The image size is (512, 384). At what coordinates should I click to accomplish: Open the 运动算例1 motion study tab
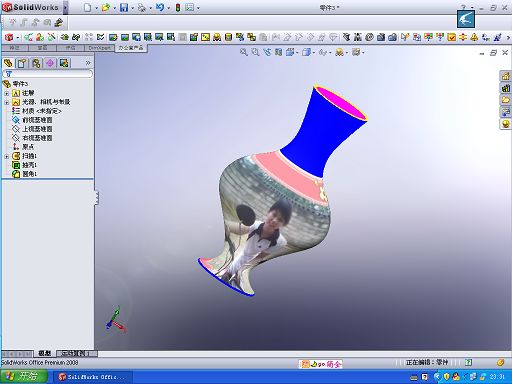pyautogui.click(x=76, y=353)
